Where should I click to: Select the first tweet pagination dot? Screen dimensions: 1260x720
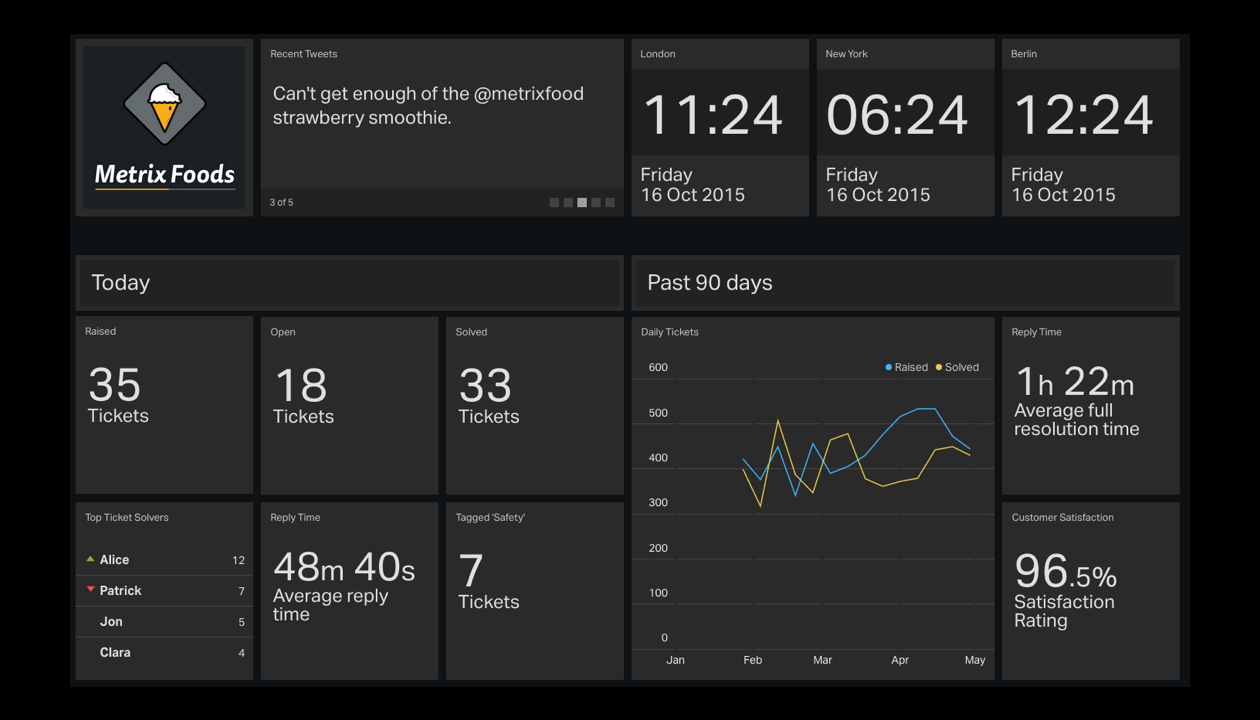554,203
